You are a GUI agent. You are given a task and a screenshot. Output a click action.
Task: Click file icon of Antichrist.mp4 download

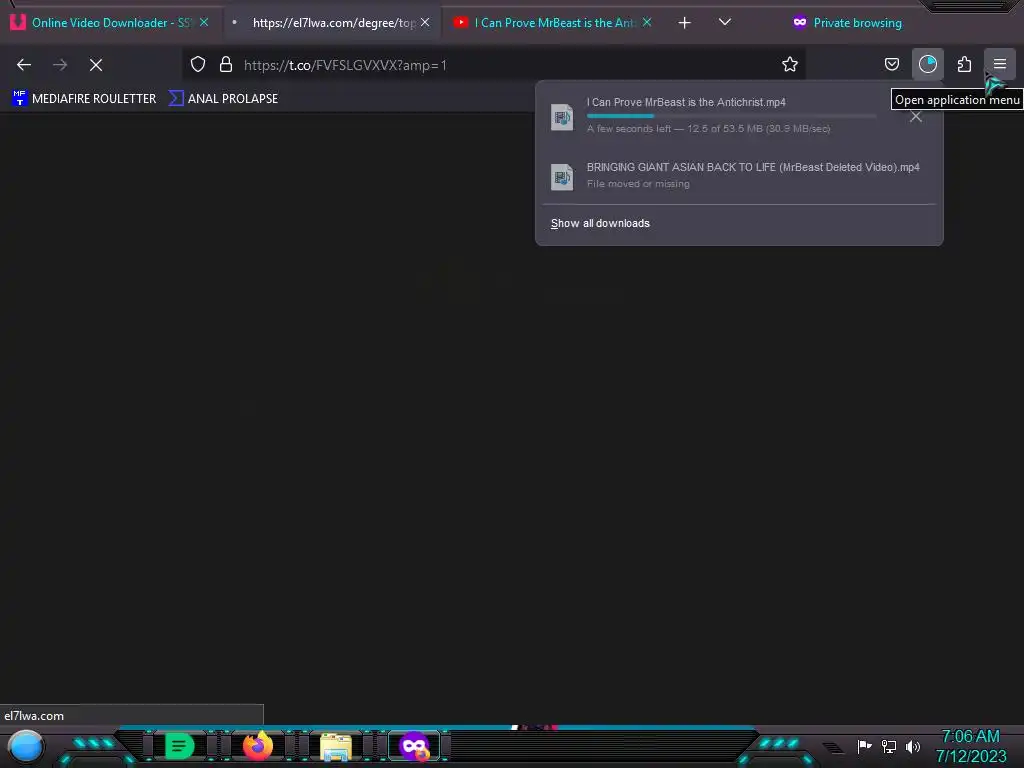[562, 118]
